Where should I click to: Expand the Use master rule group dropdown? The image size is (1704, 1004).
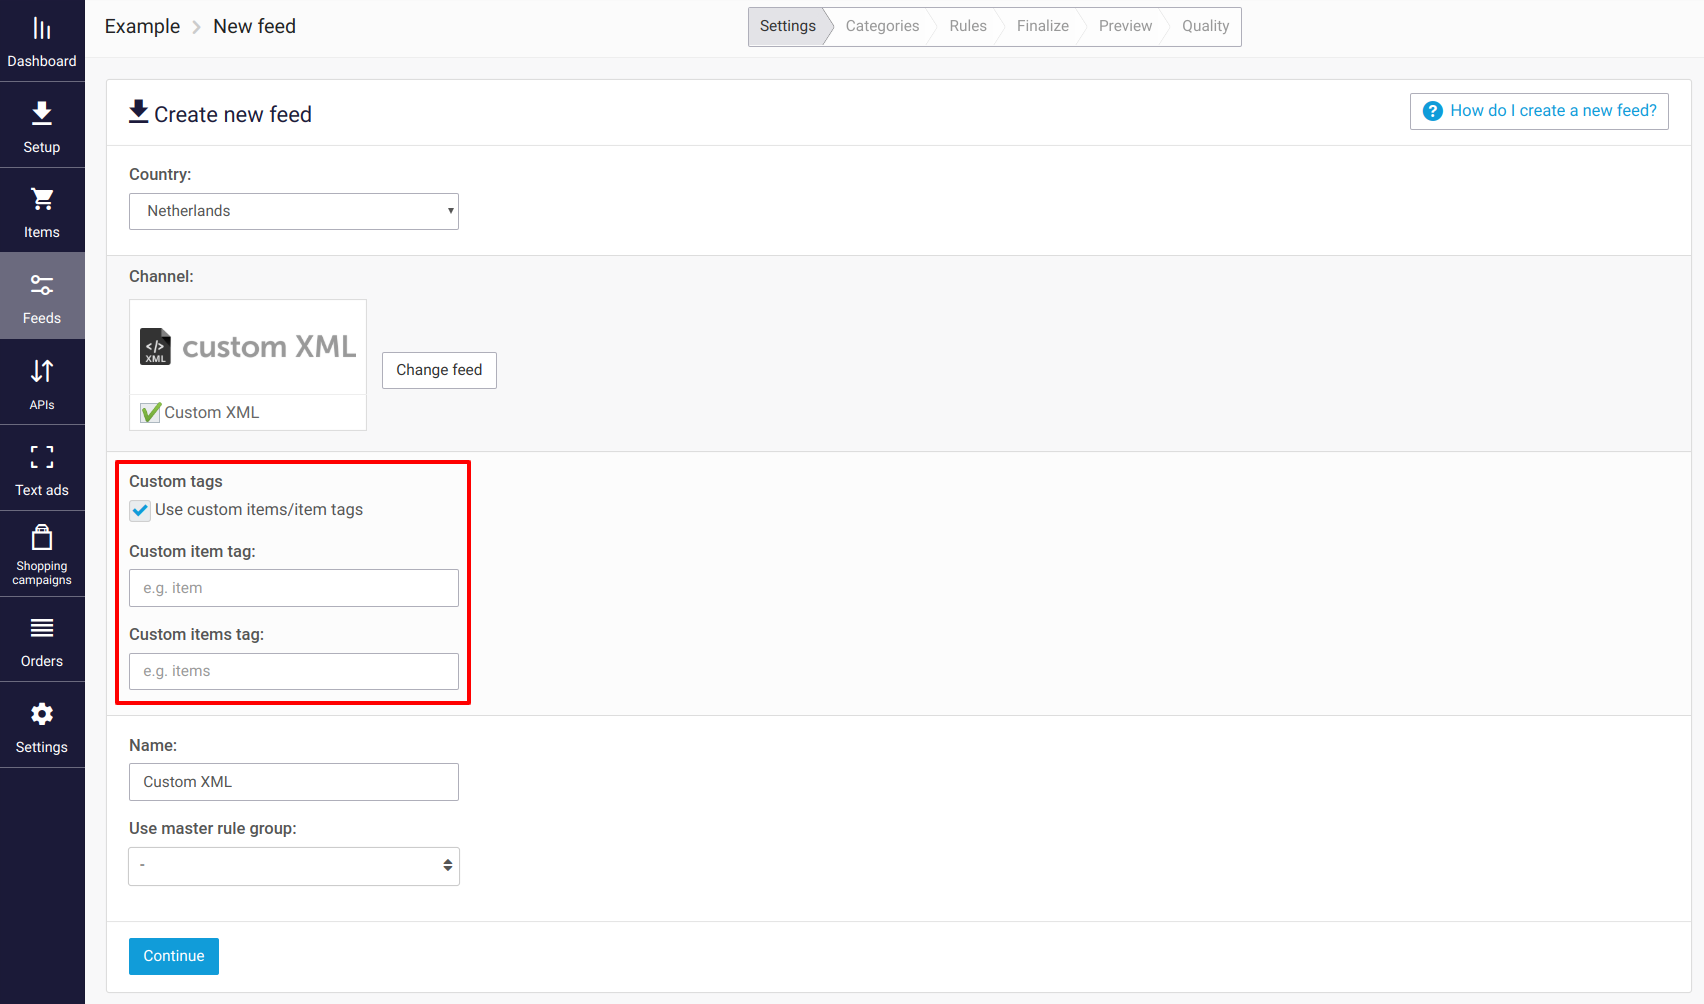(x=294, y=866)
